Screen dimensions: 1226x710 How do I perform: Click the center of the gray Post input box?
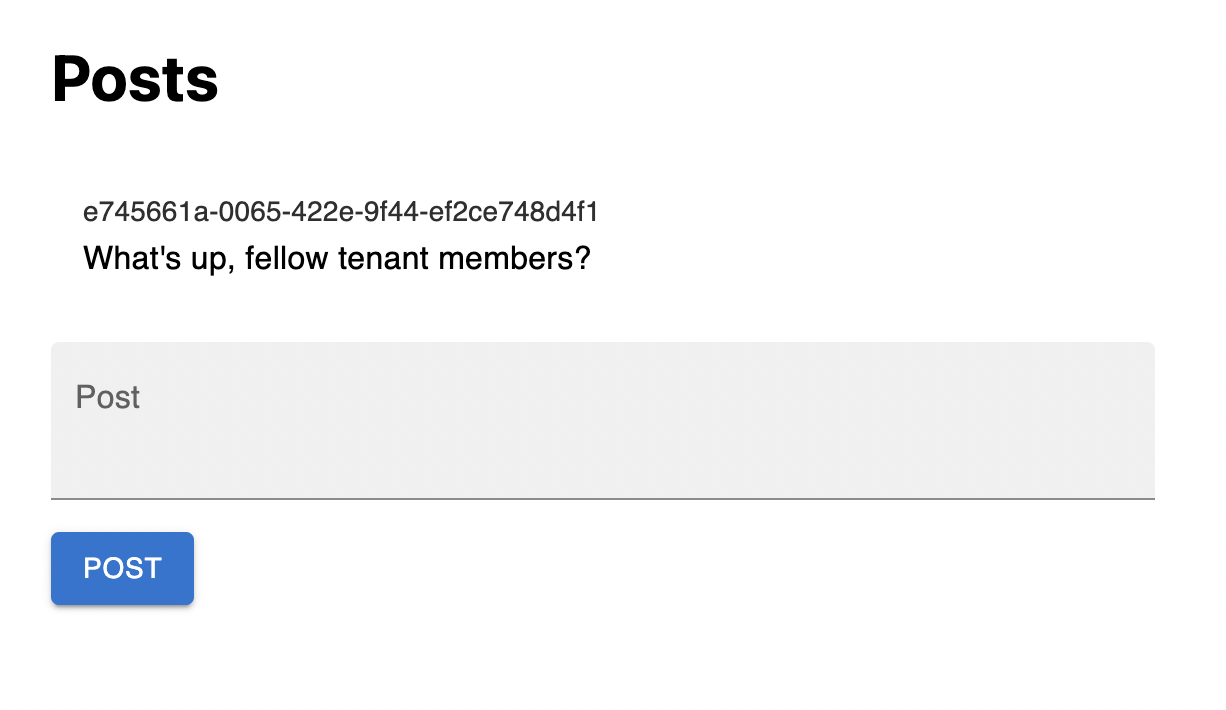coord(603,420)
